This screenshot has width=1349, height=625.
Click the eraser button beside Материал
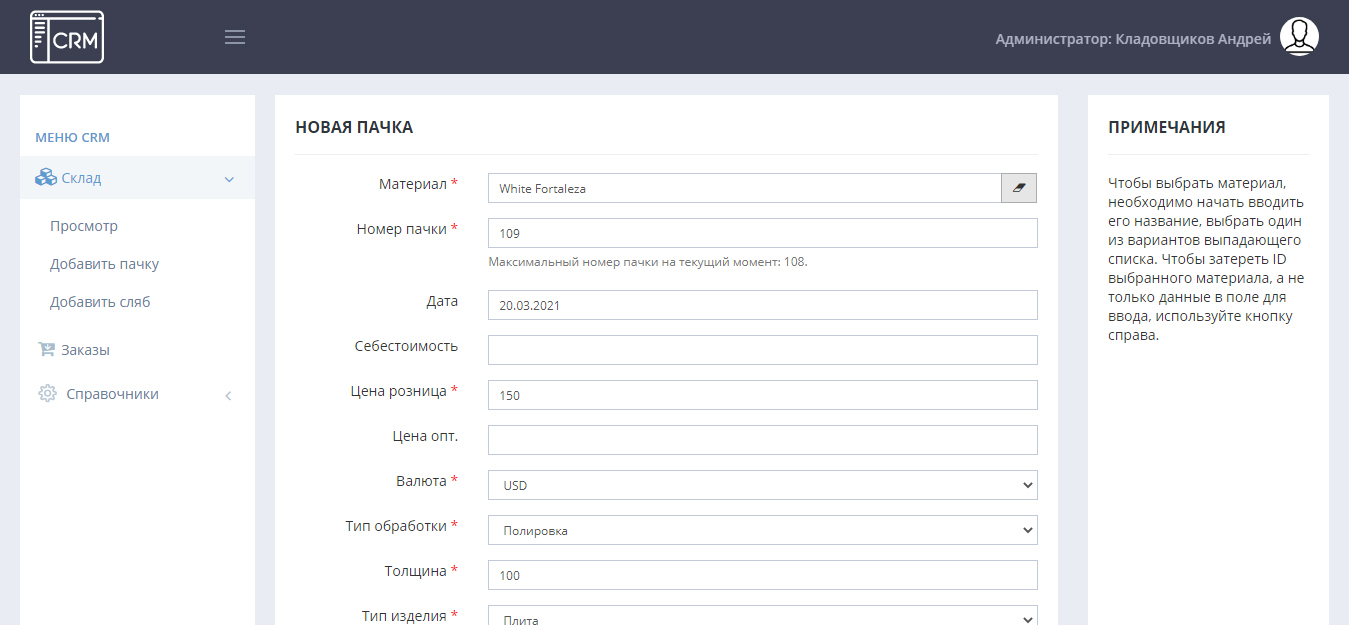tap(1019, 188)
